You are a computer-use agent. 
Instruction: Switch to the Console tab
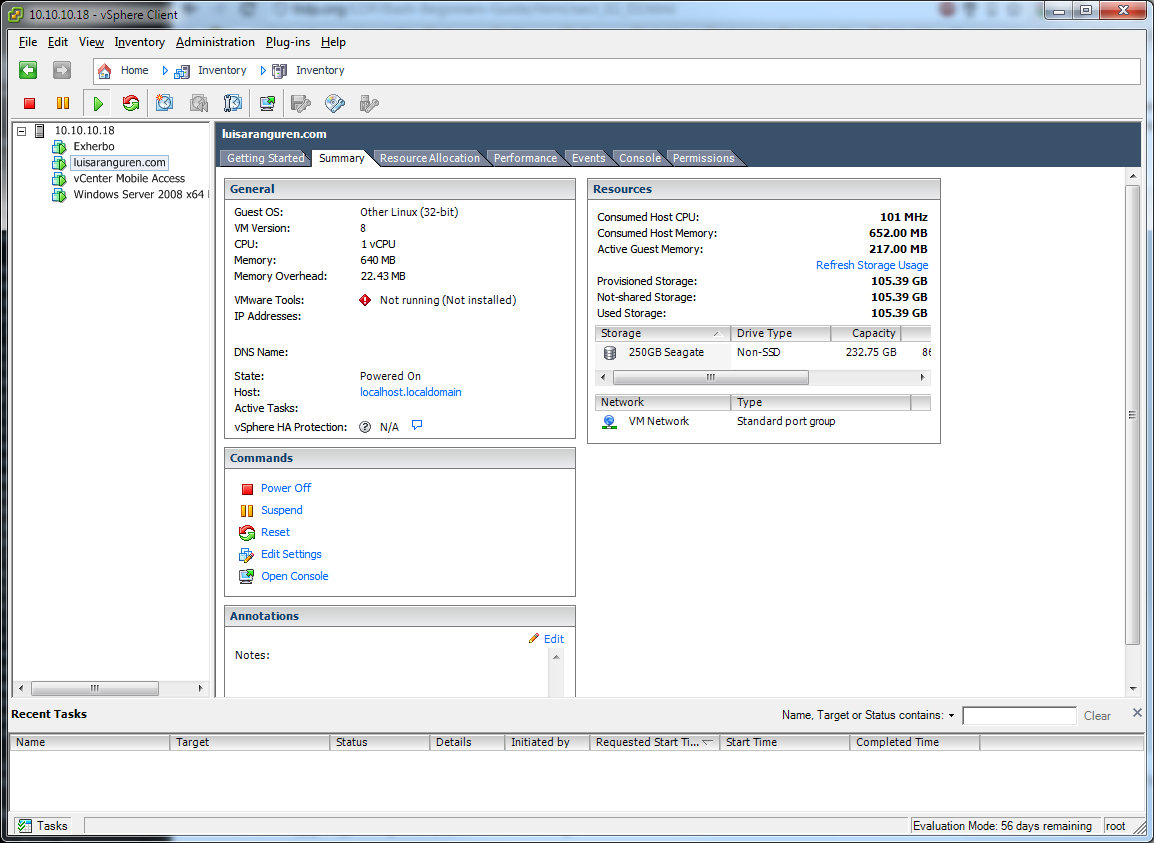(640, 158)
